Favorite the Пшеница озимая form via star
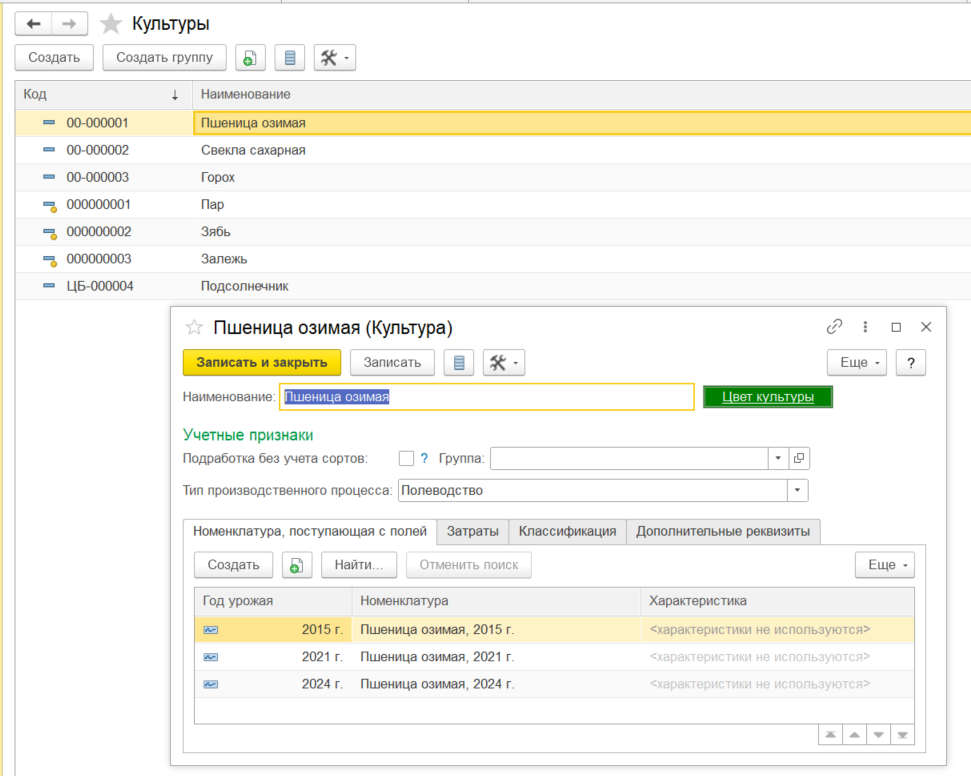 tap(194, 327)
